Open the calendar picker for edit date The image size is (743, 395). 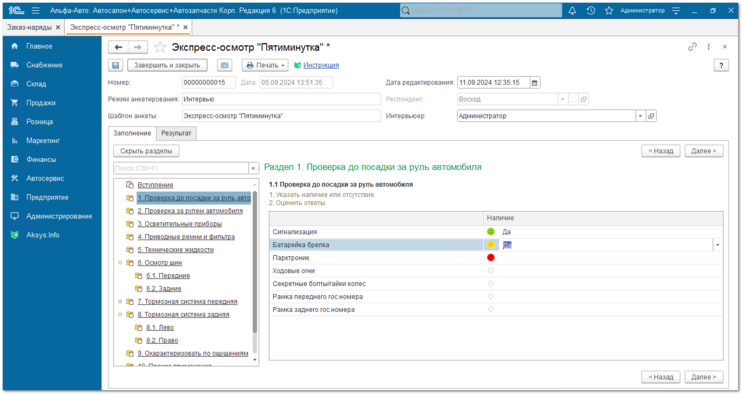tap(535, 82)
